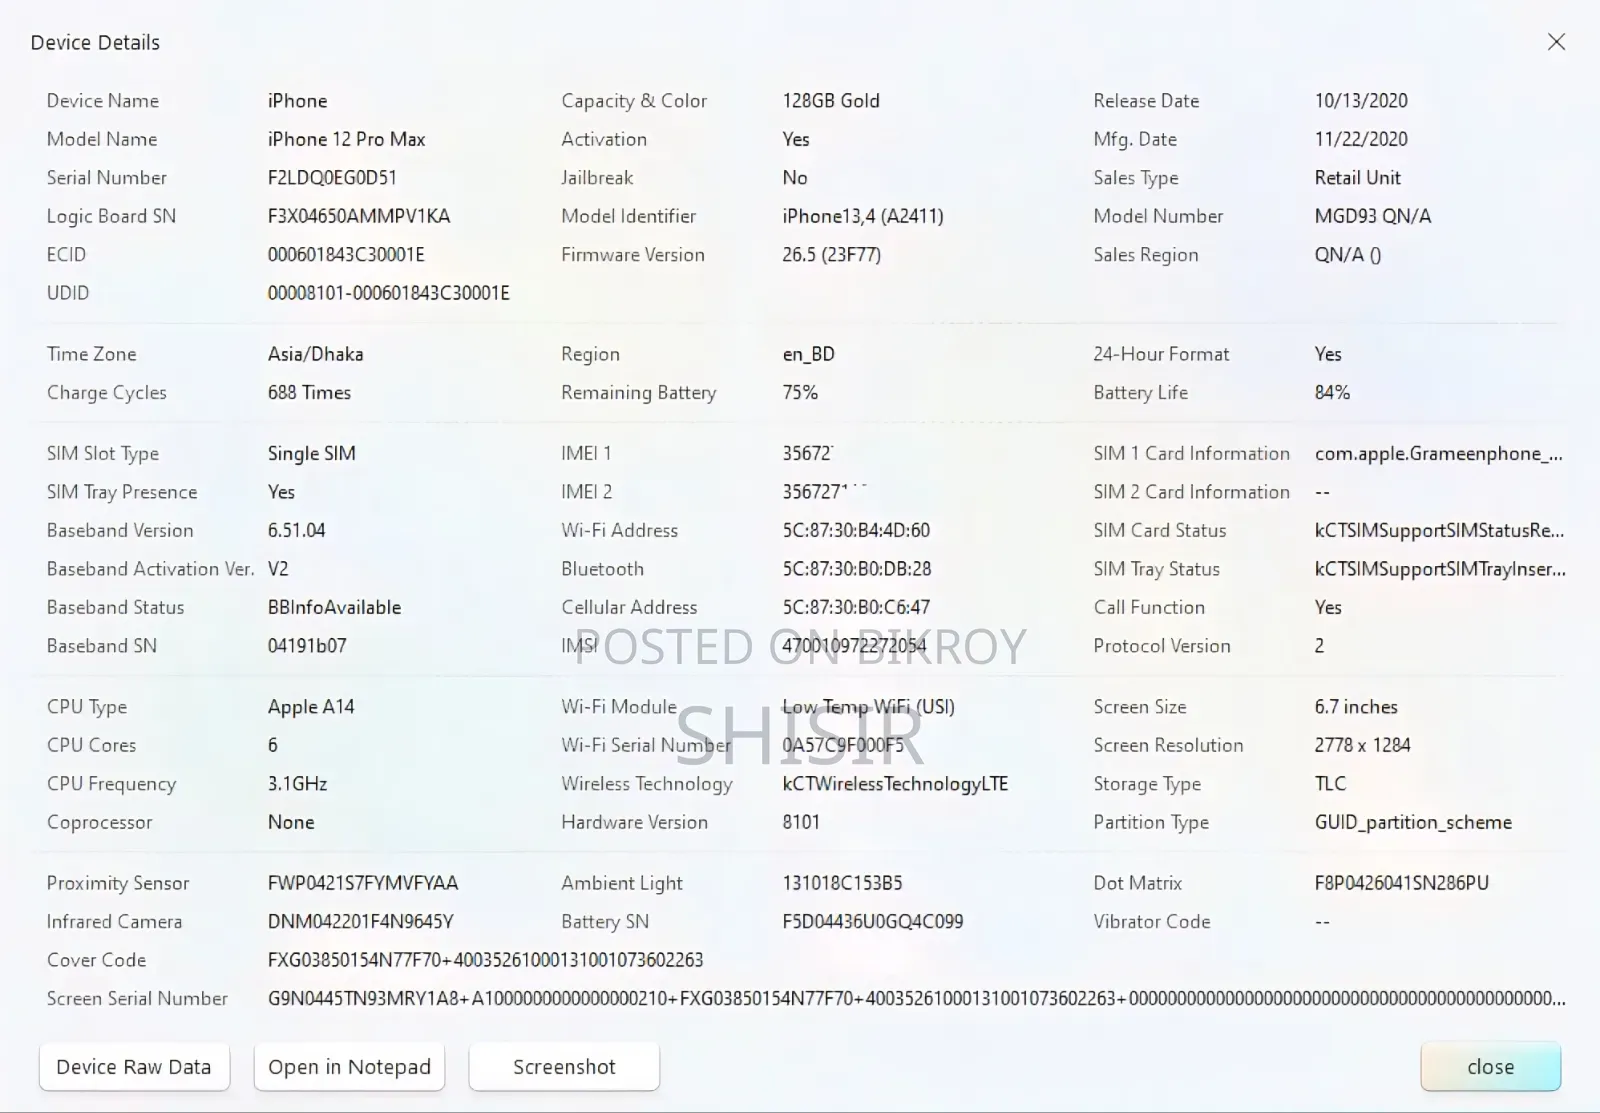The height and width of the screenshot is (1113, 1600).
Task: Click infrared camera code DNM042201F4N9645Y
Action: [360, 922]
